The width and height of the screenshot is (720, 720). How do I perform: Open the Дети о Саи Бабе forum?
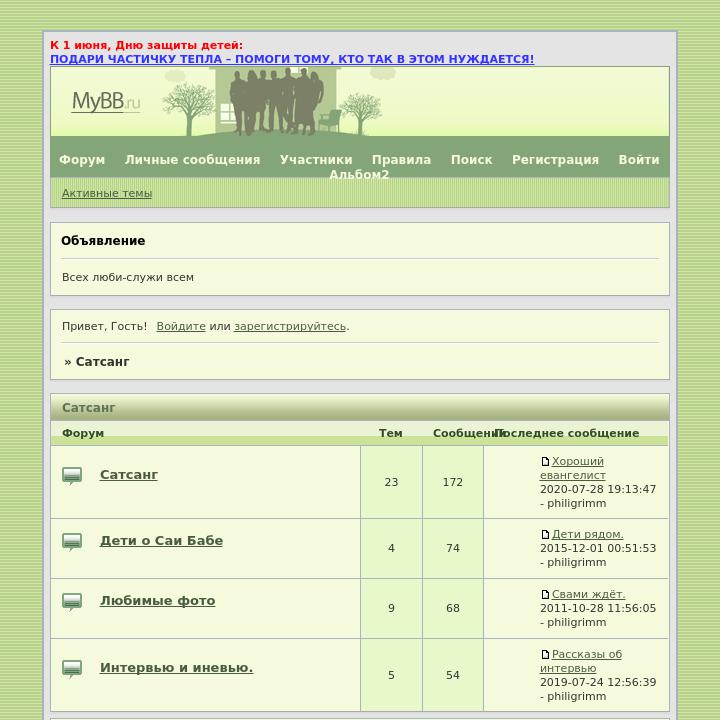coord(161,541)
